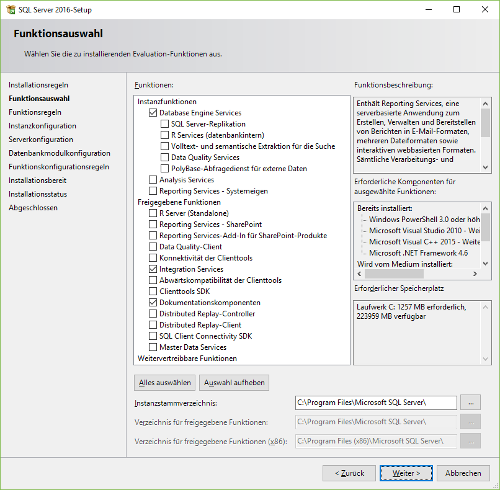Viewport: 500px width, 490px height.
Task: Select Funktionsauswahl step in sidebar
Action: click(x=39, y=98)
